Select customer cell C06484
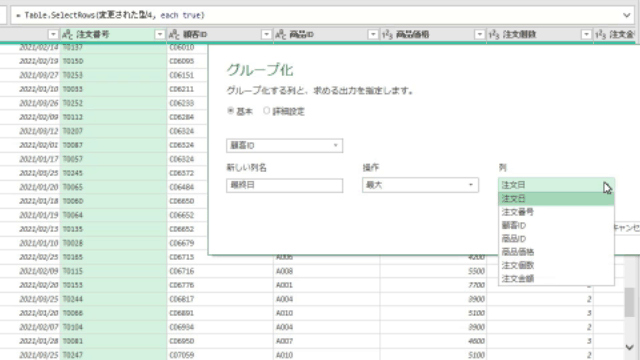Image resolution: width=640 pixels, height=360 pixels. [x=187, y=187]
